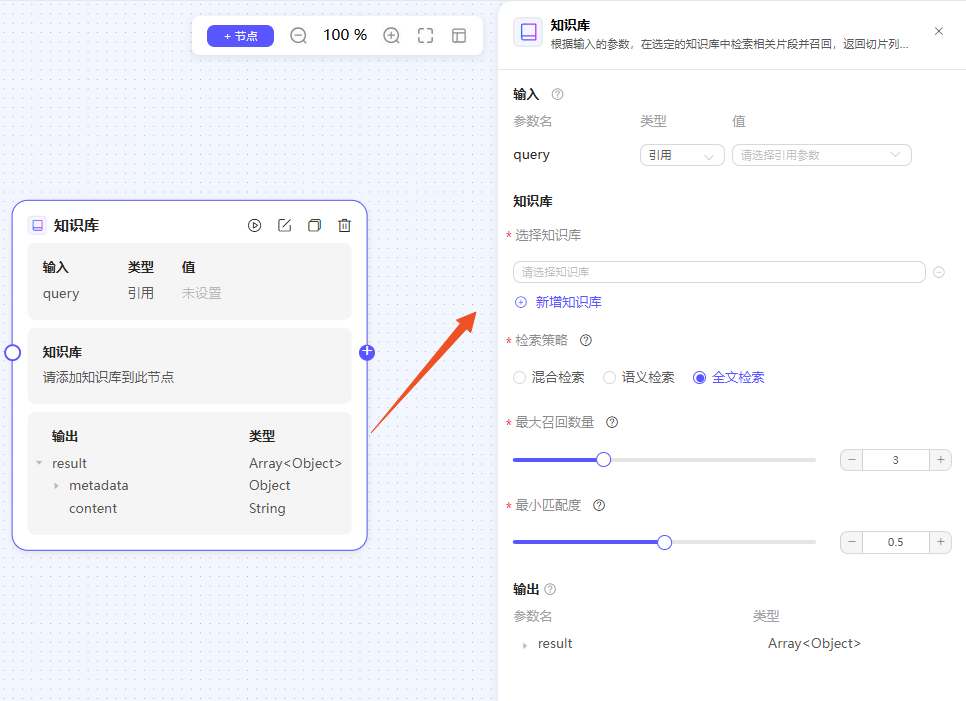Decrease 最大召回数量 with minus button
This screenshot has width=966, height=701.
pos(851,460)
